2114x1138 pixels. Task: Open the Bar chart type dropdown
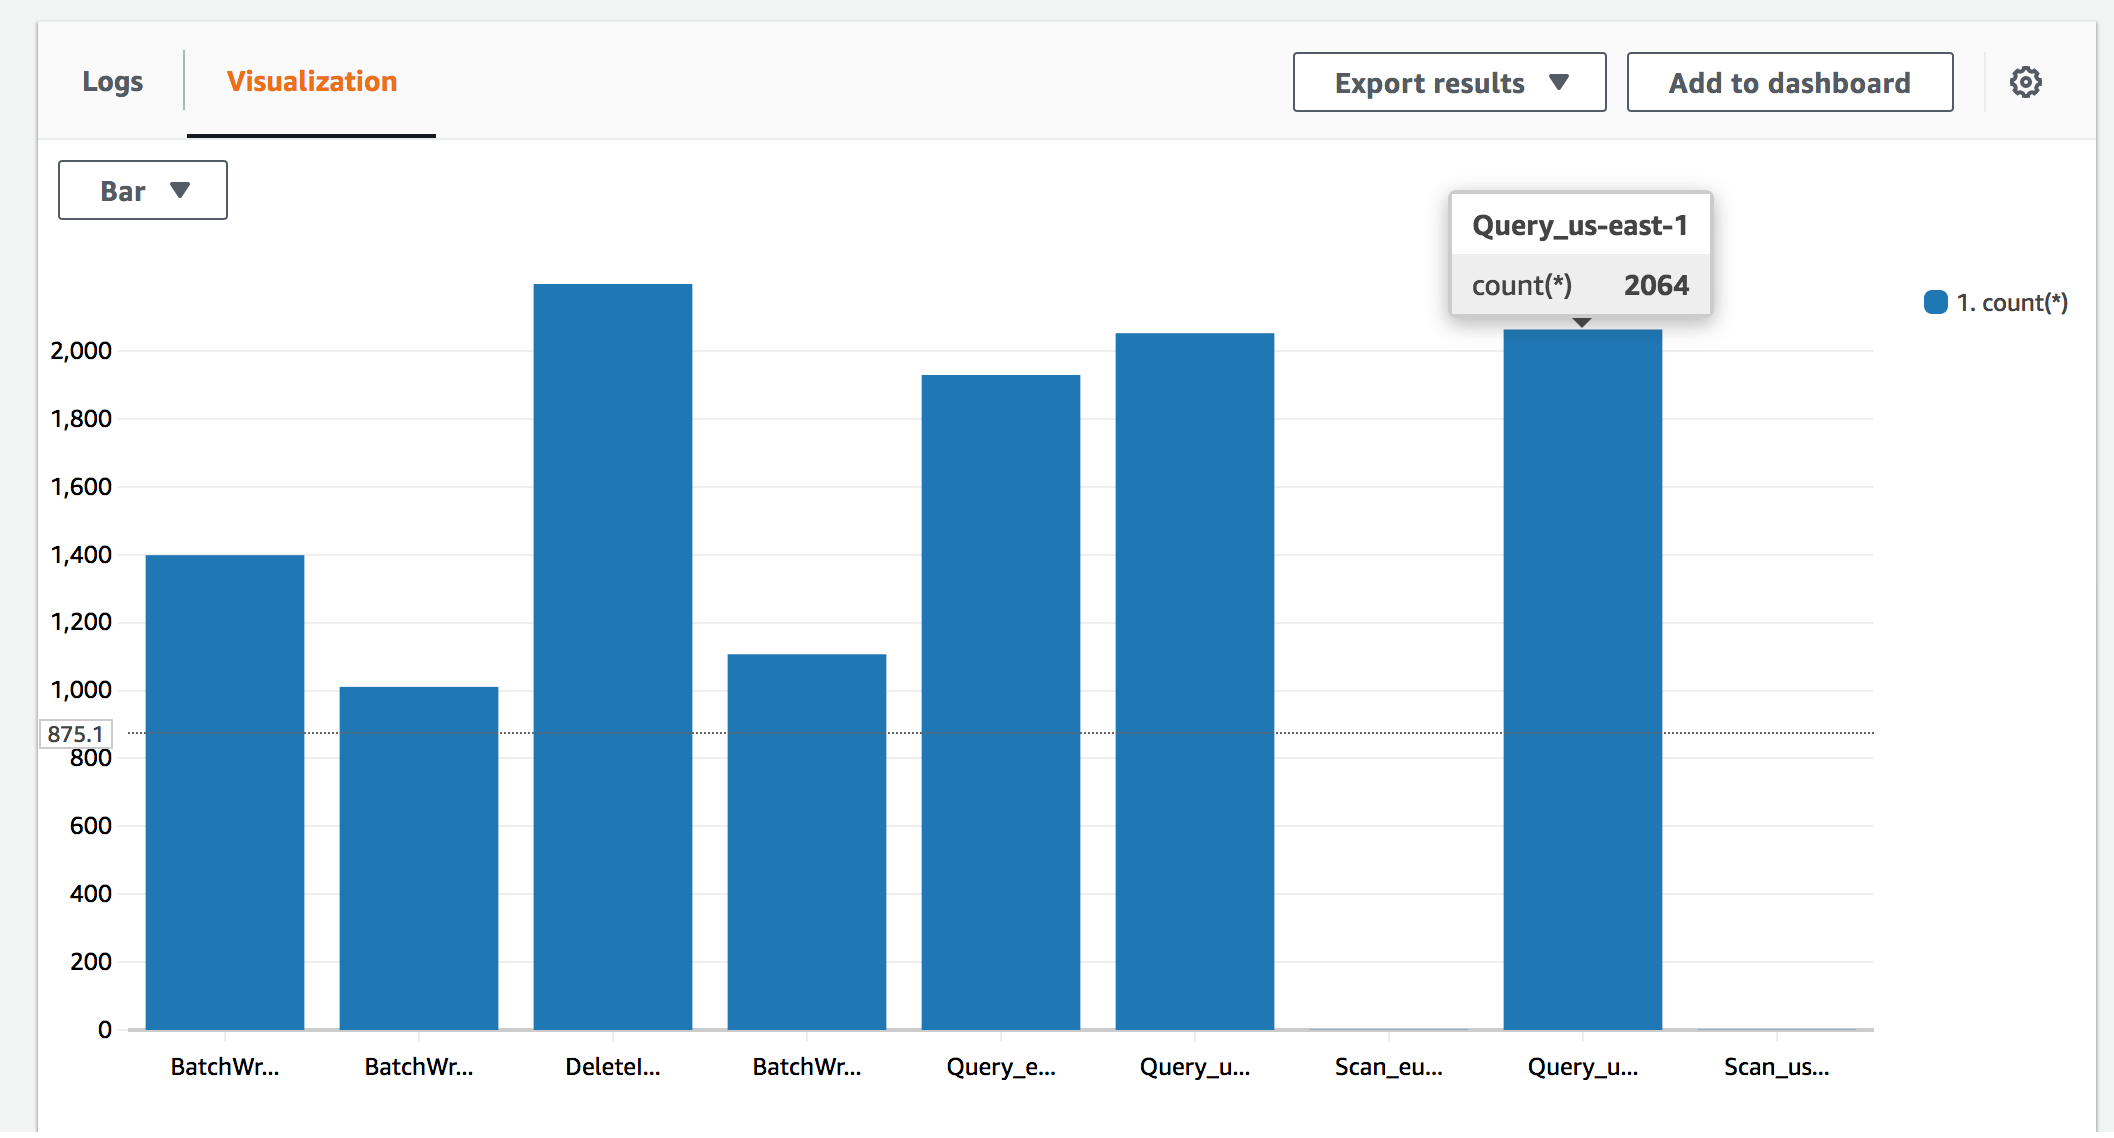coord(142,189)
